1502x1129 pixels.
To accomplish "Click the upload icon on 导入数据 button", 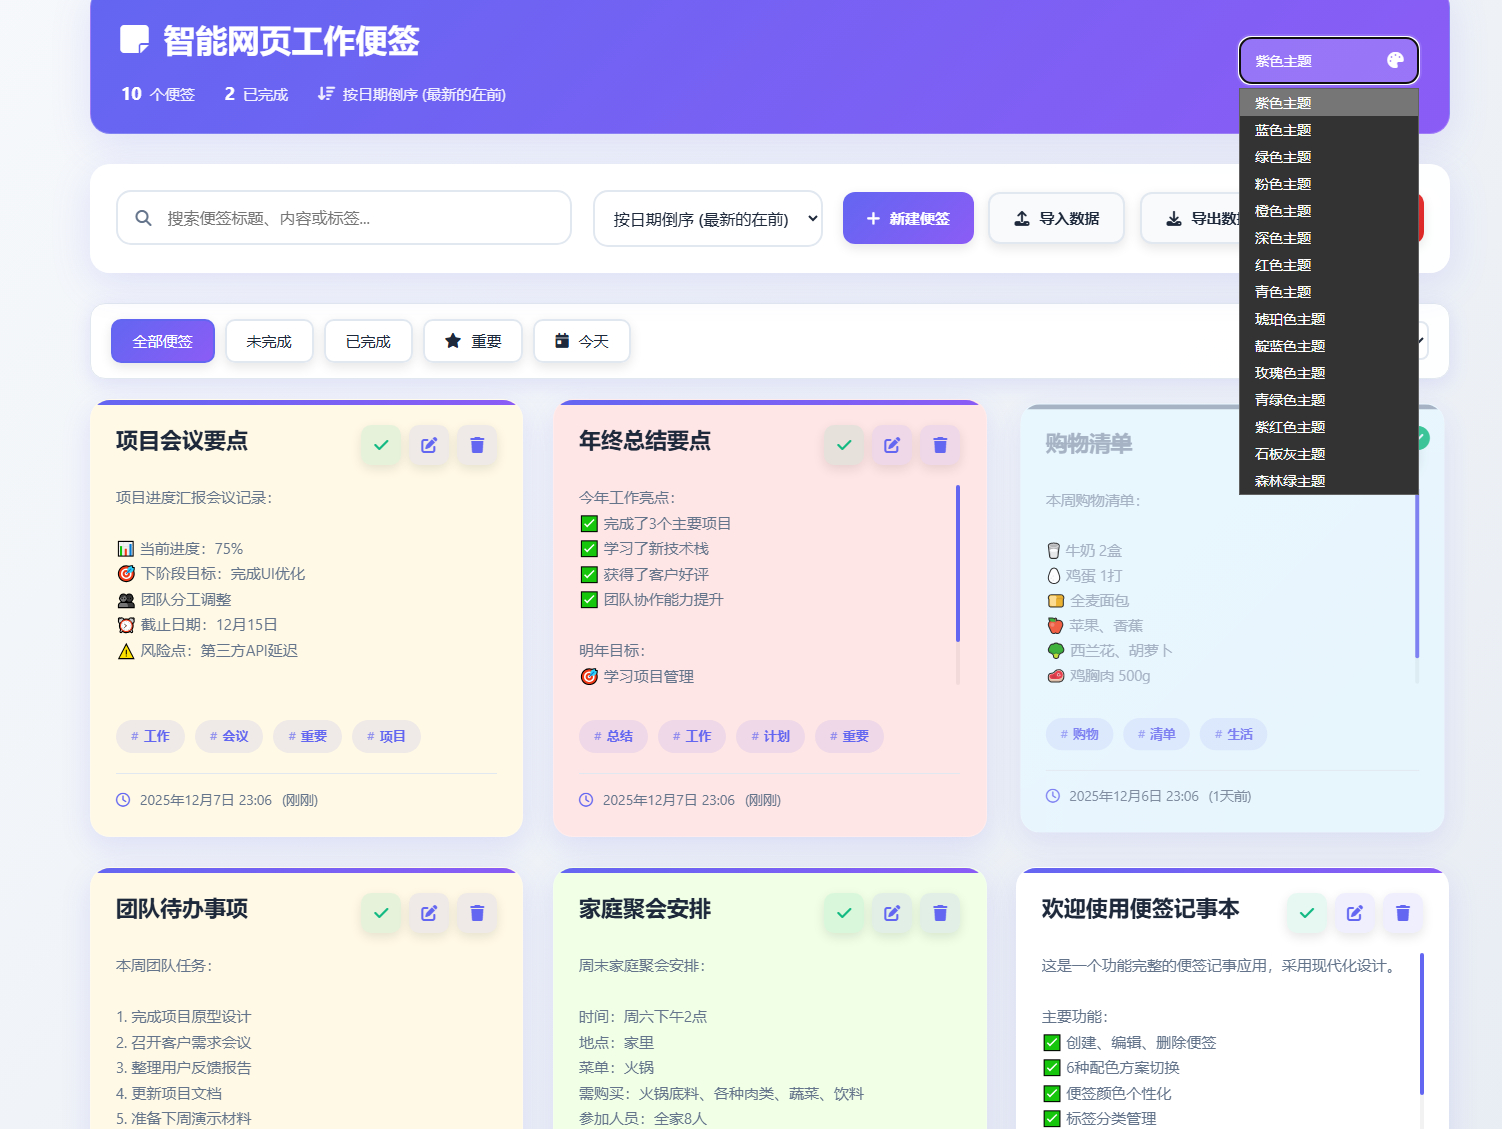I will pyautogui.click(x=1021, y=217).
